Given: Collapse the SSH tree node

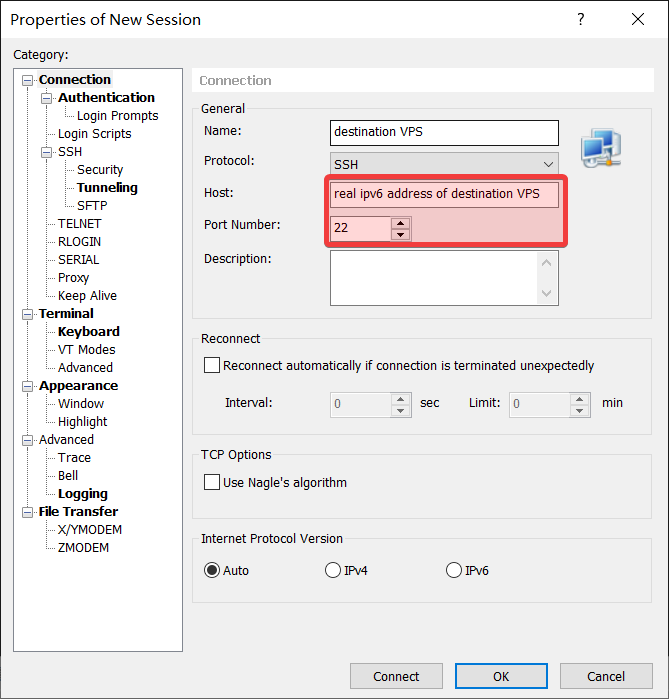Looking at the screenshot, I should click(x=46, y=152).
